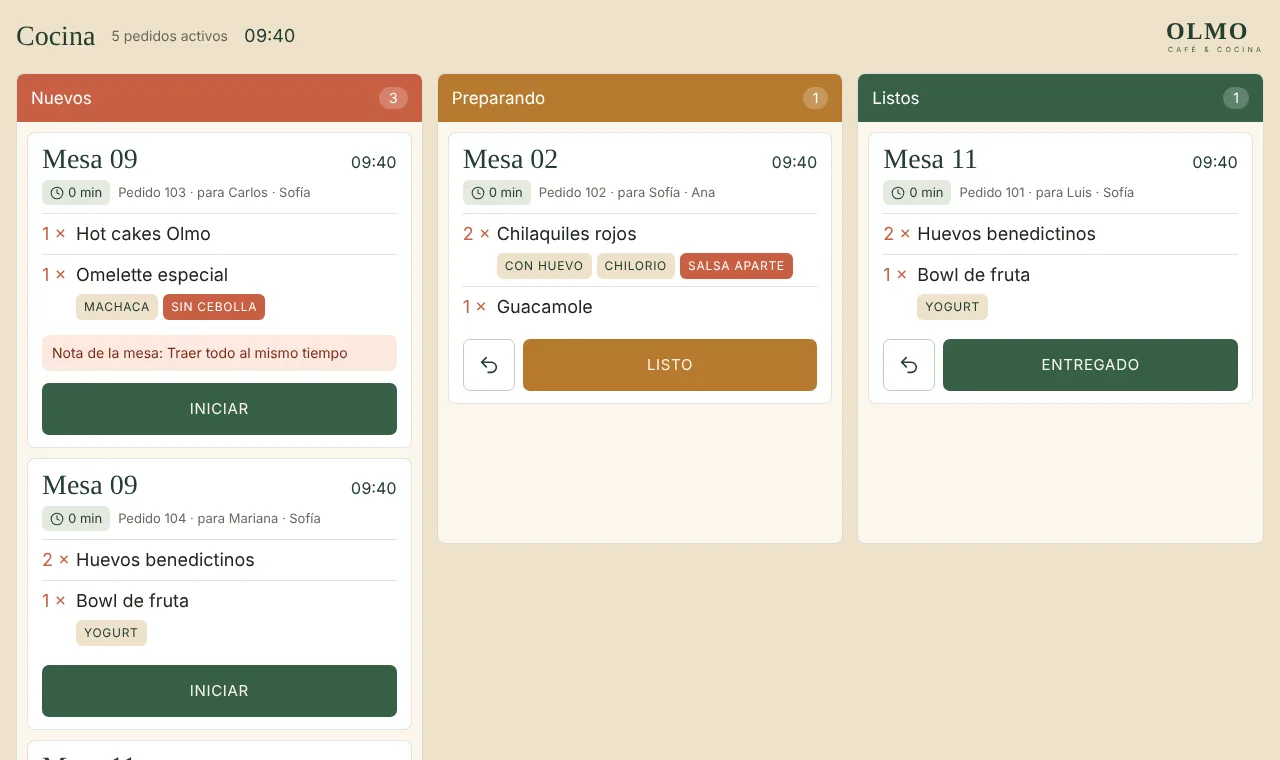Click the MACHACA modifier tag
Screen dimensions: 1280x760
pyautogui.click(x=117, y=307)
